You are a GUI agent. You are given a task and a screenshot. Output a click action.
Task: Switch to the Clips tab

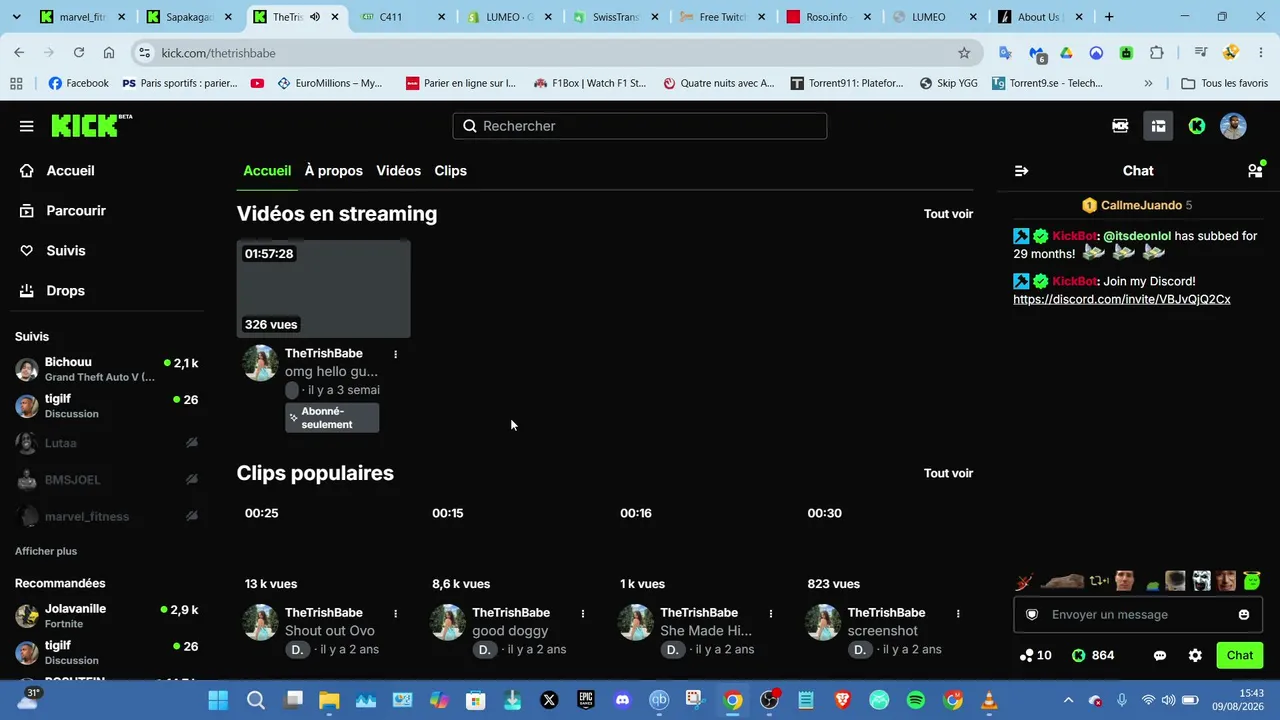[450, 171]
